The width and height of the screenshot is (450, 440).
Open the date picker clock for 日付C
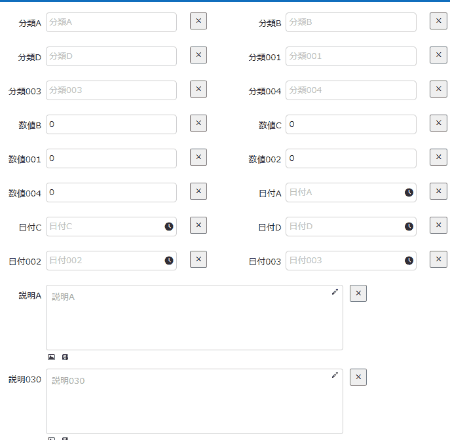[169, 226]
